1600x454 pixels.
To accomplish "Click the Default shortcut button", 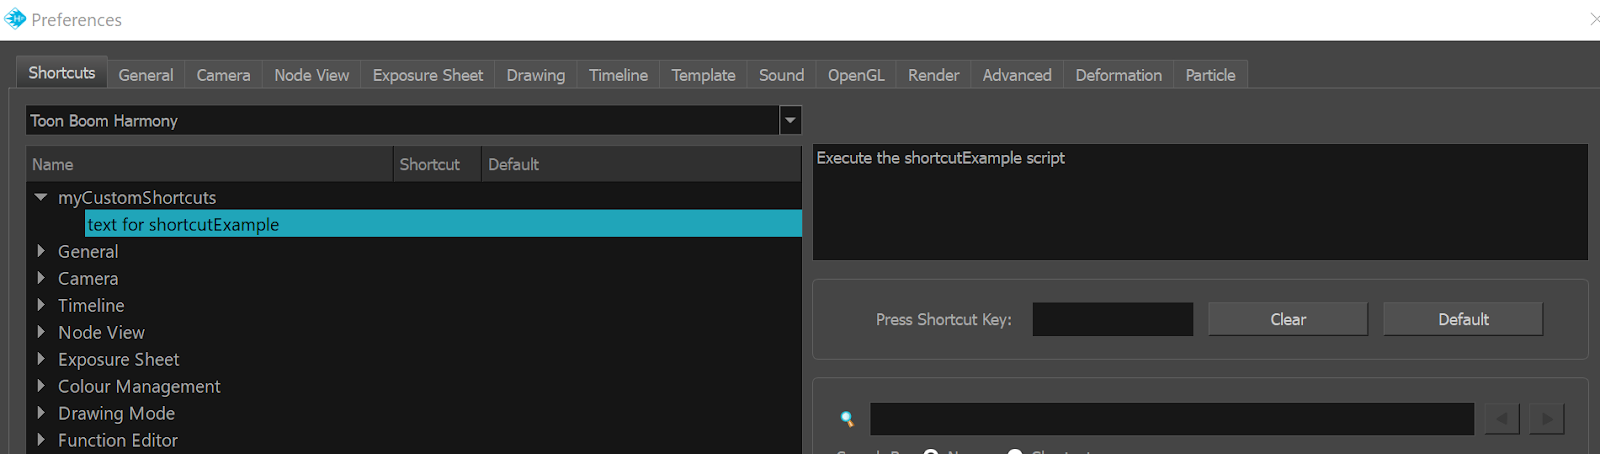I will [1463, 319].
